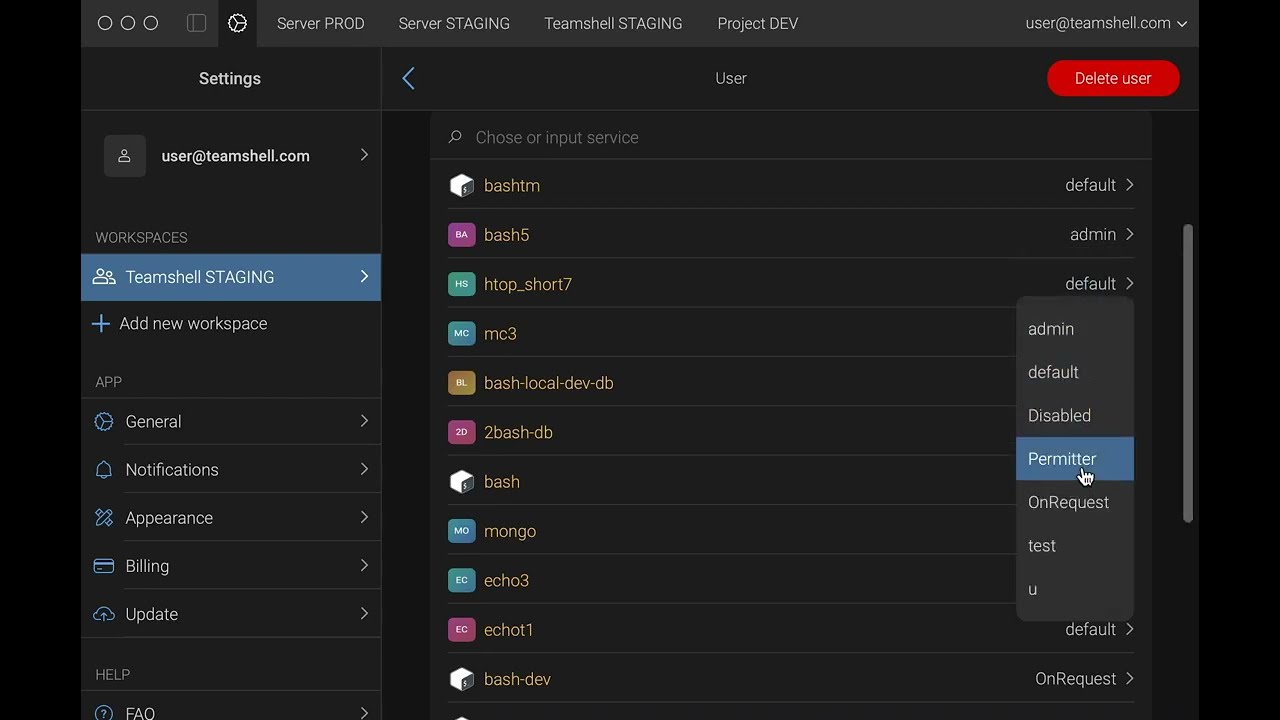This screenshot has height=720, width=1280.
Task: Open the user@teamshell.com account dropdown
Action: point(1106,23)
